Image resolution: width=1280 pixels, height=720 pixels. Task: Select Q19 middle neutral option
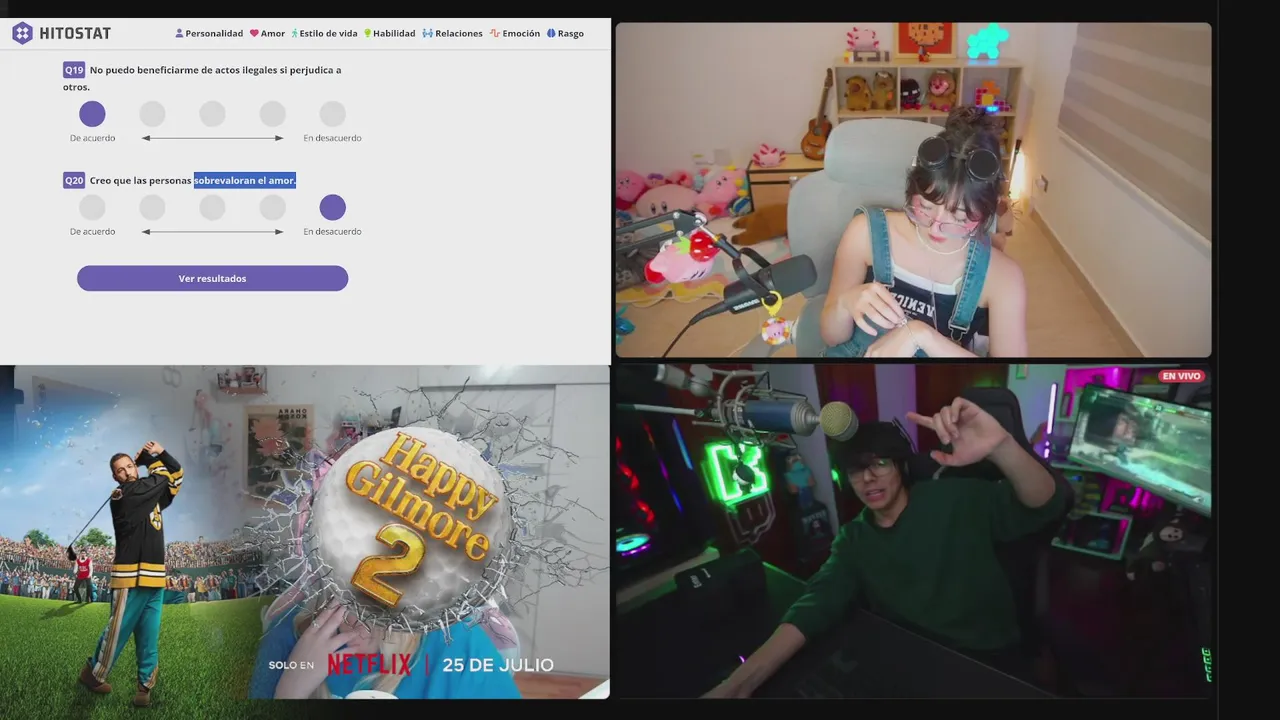coord(212,114)
